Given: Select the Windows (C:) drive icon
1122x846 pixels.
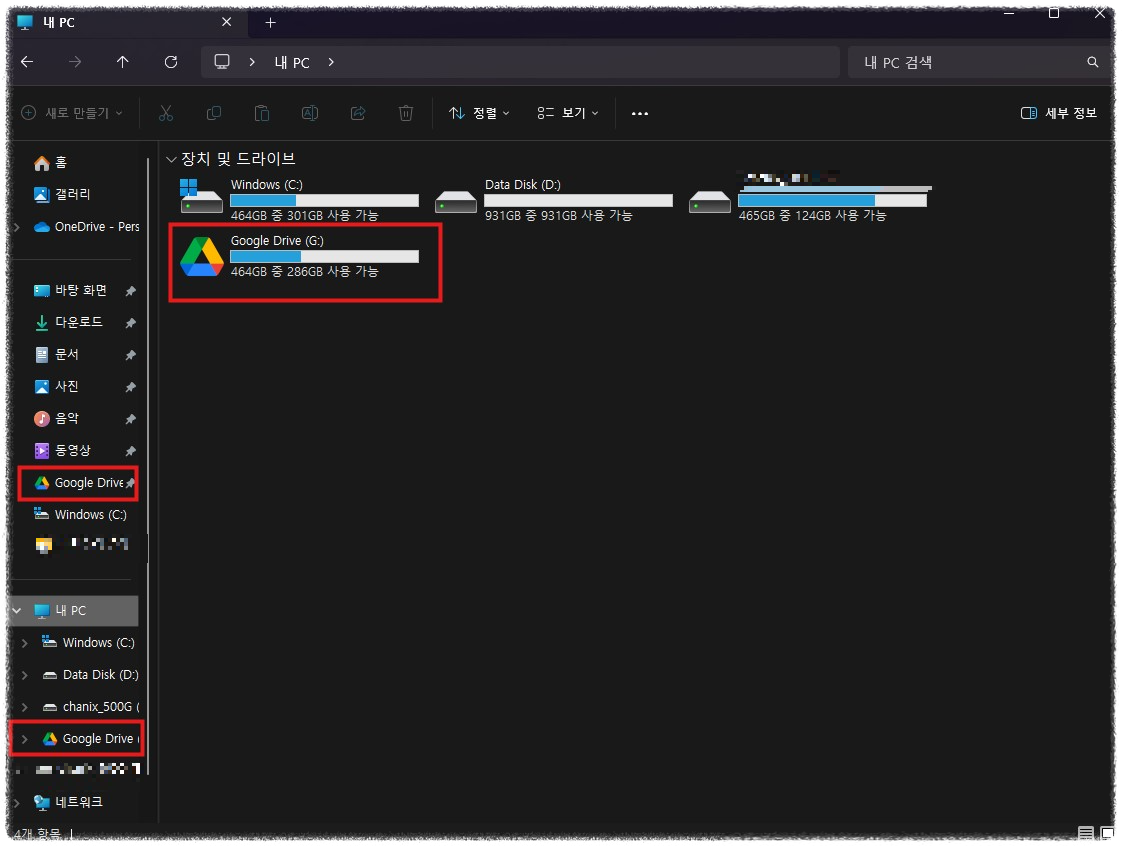Looking at the screenshot, I should click(201, 197).
